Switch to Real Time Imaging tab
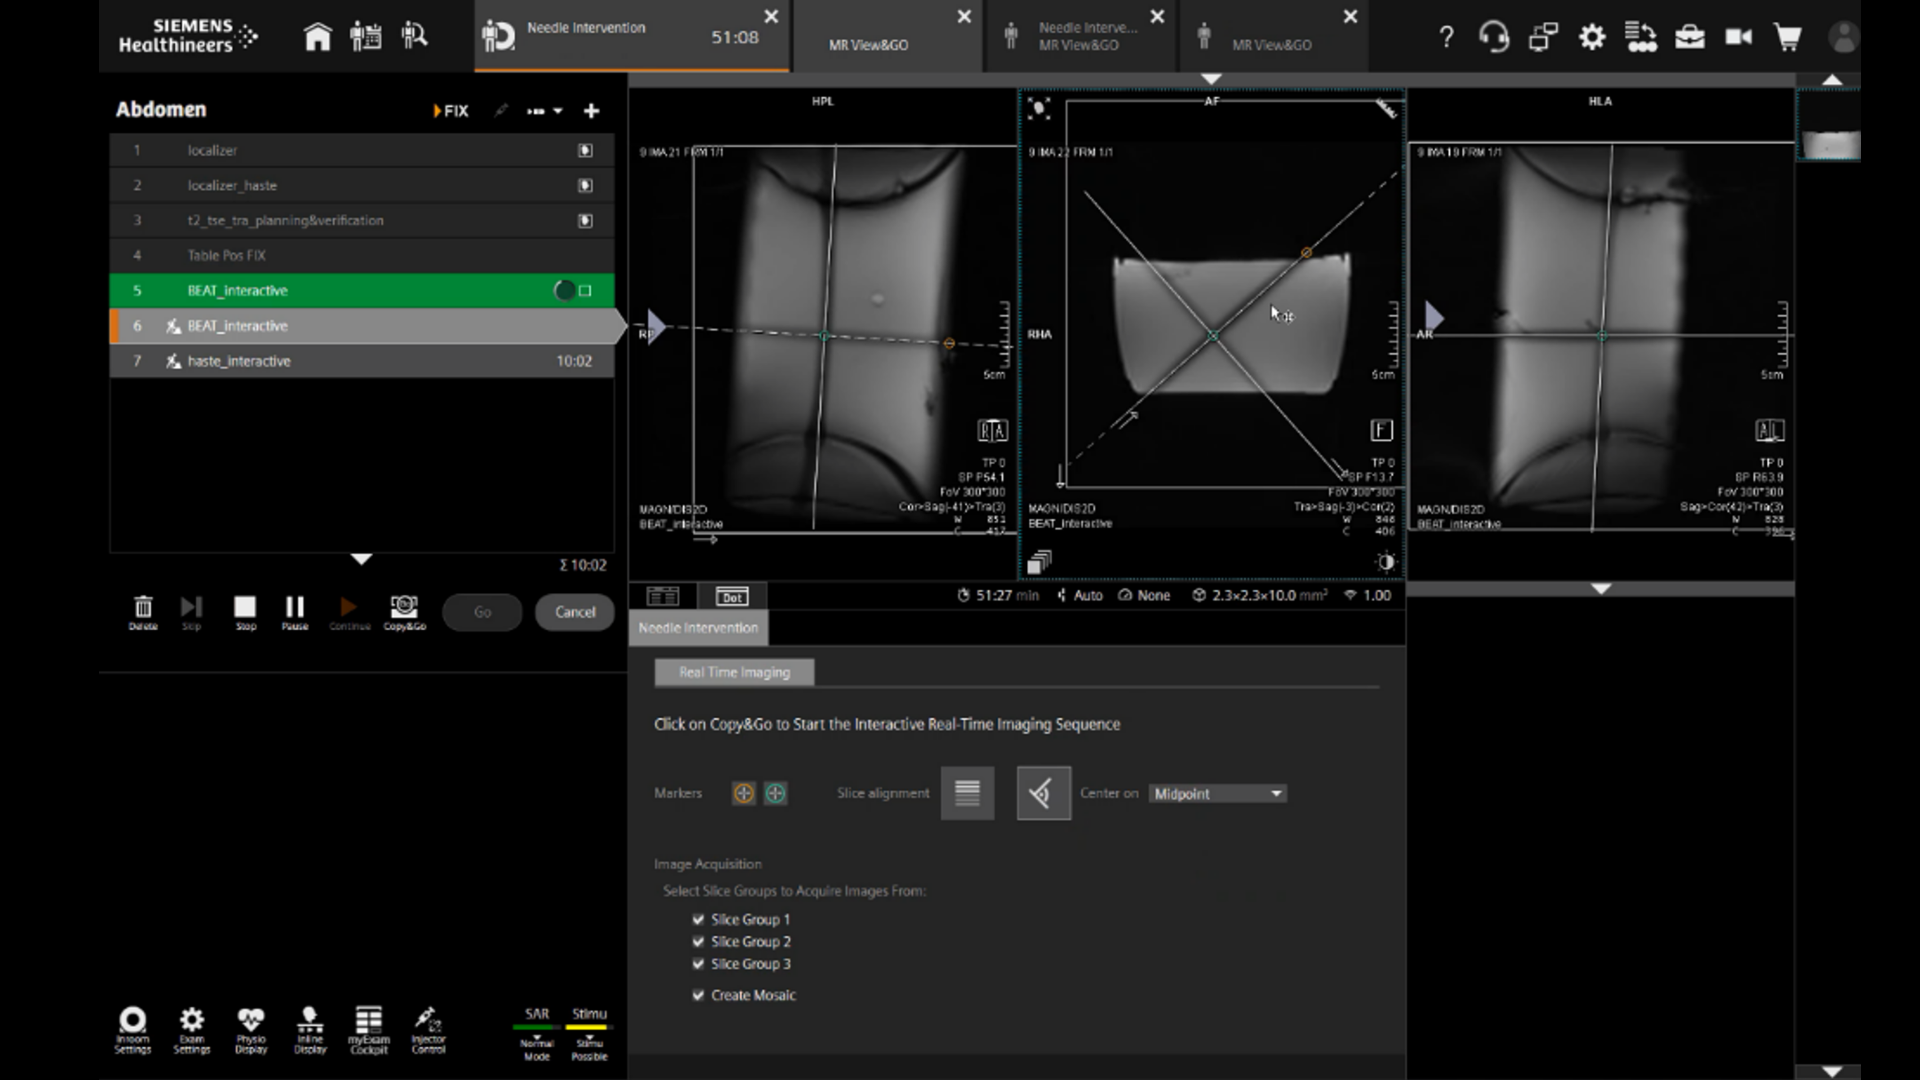Image resolution: width=1920 pixels, height=1080 pixels. (x=734, y=672)
